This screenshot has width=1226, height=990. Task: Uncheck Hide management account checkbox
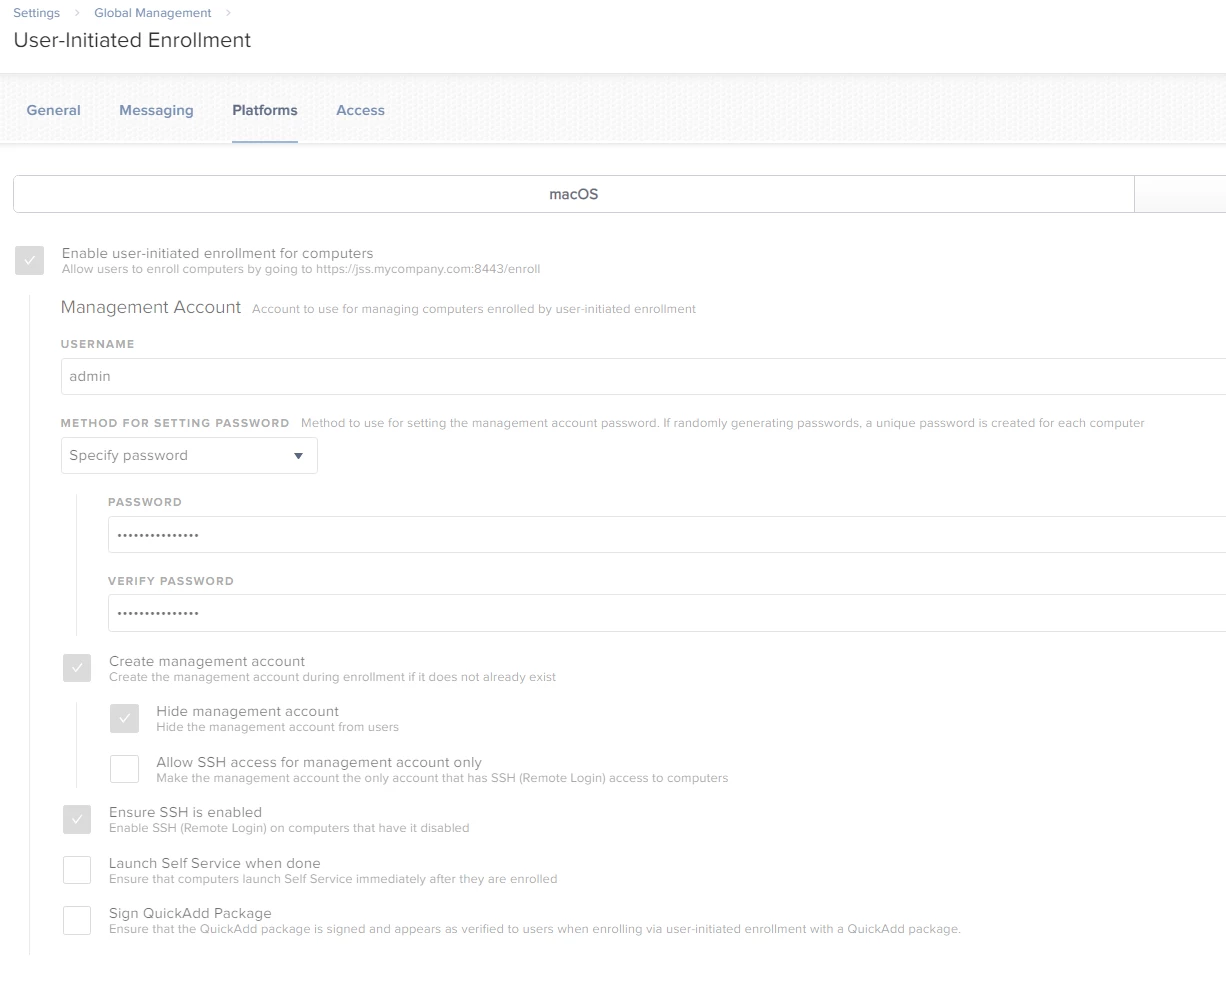124,718
